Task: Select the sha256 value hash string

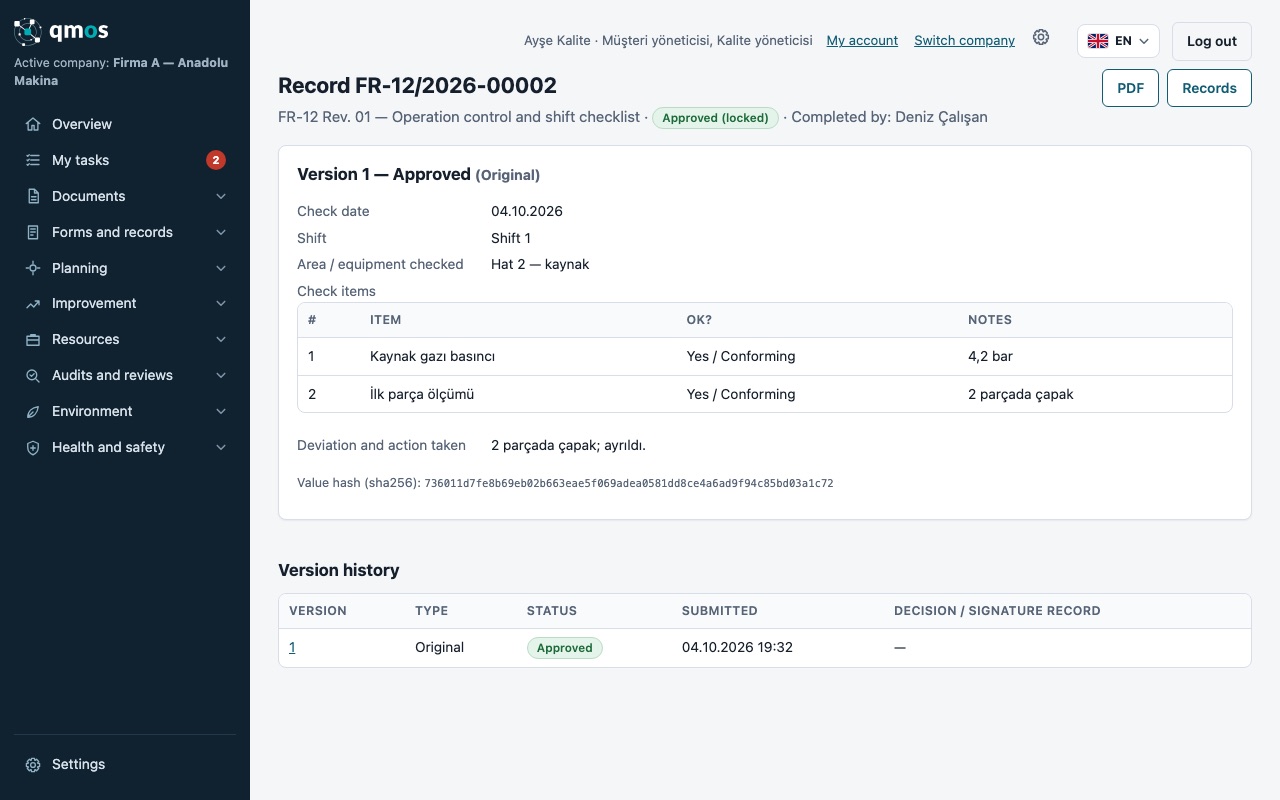Action: click(629, 483)
